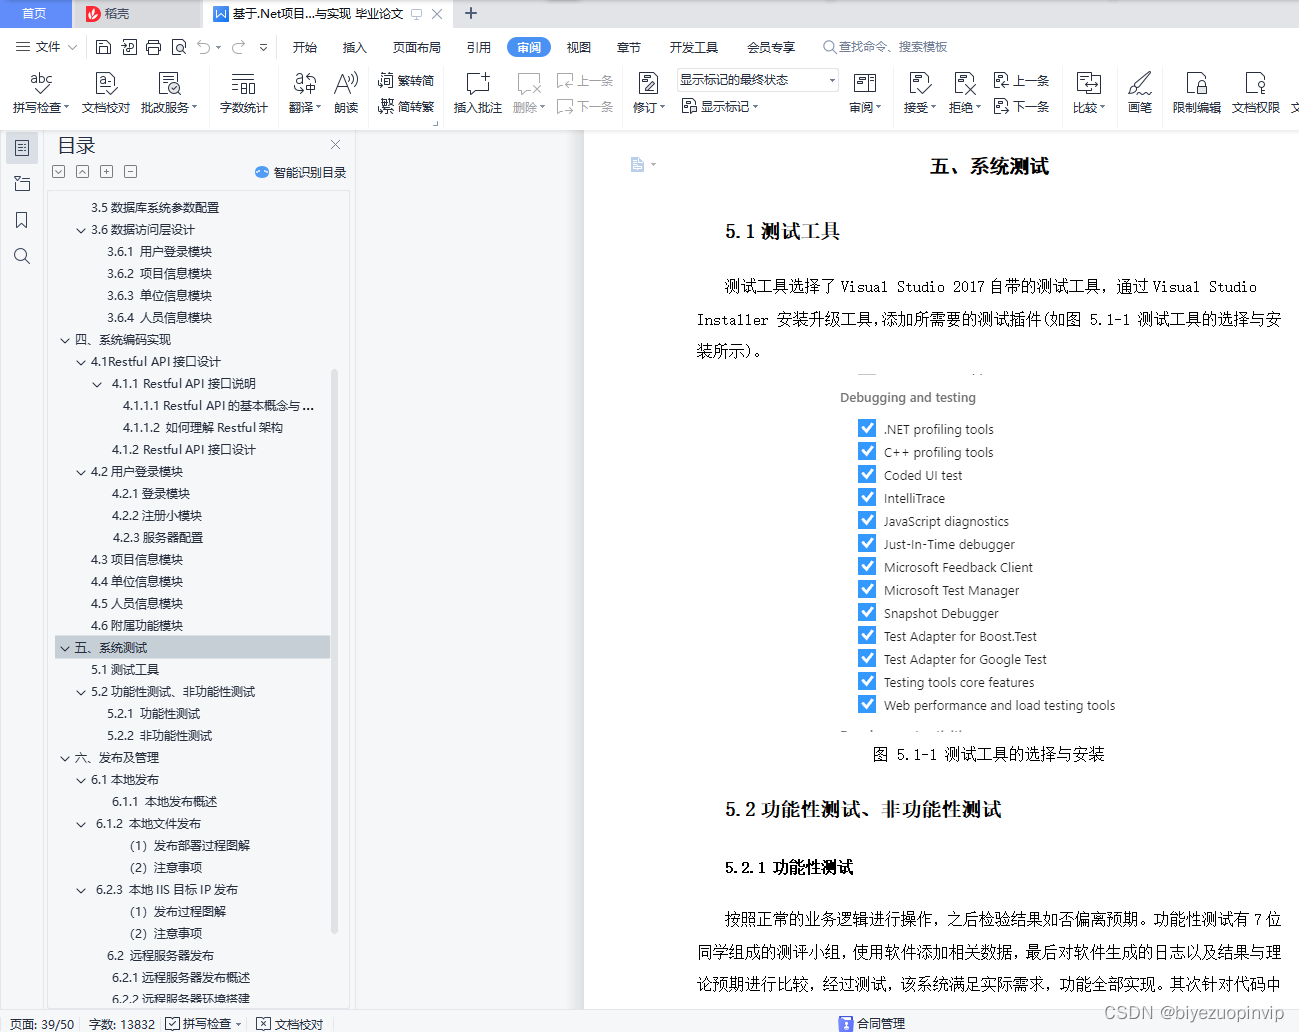
Task: Open restrict editing
Action: tap(1196, 92)
